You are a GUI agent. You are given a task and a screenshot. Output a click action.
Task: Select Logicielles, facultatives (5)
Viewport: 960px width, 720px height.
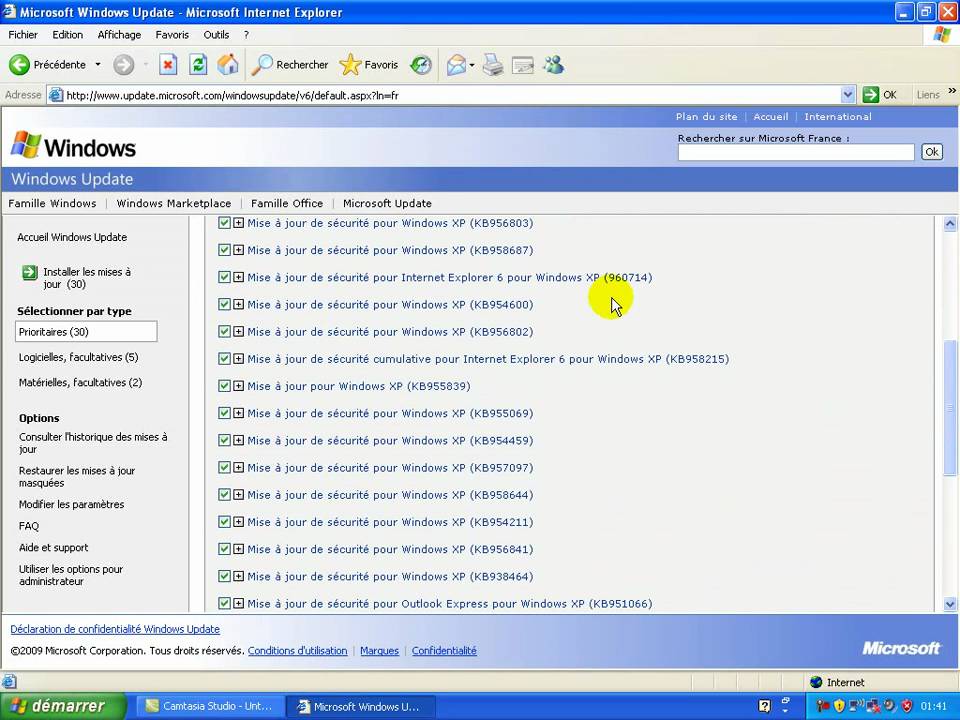click(x=78, y=357)
